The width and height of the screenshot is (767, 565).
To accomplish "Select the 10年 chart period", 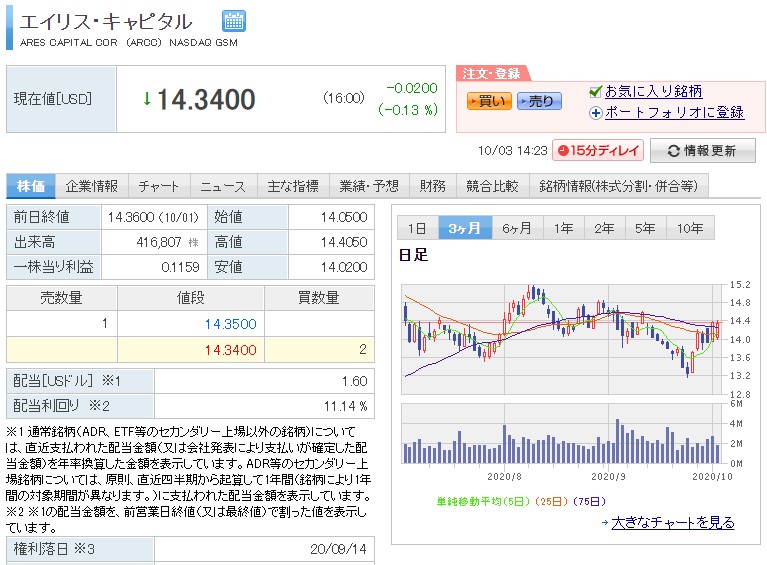I will pyautogui.click(x=690, y=228).
